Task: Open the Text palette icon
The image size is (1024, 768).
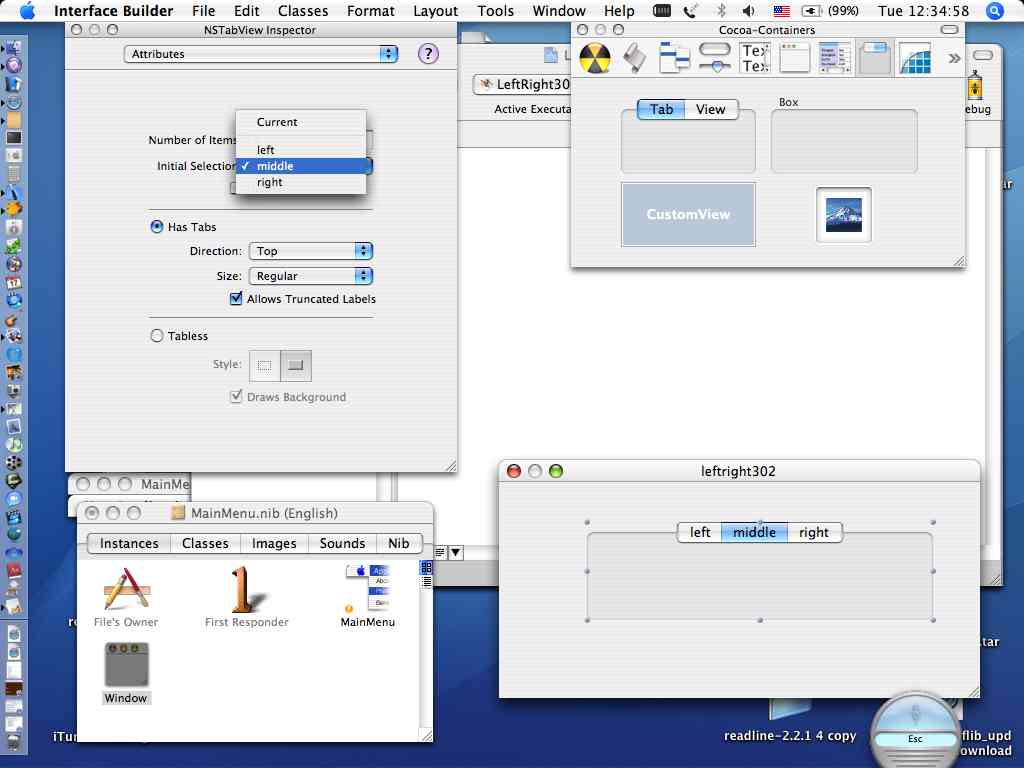Action: [755, 58]
